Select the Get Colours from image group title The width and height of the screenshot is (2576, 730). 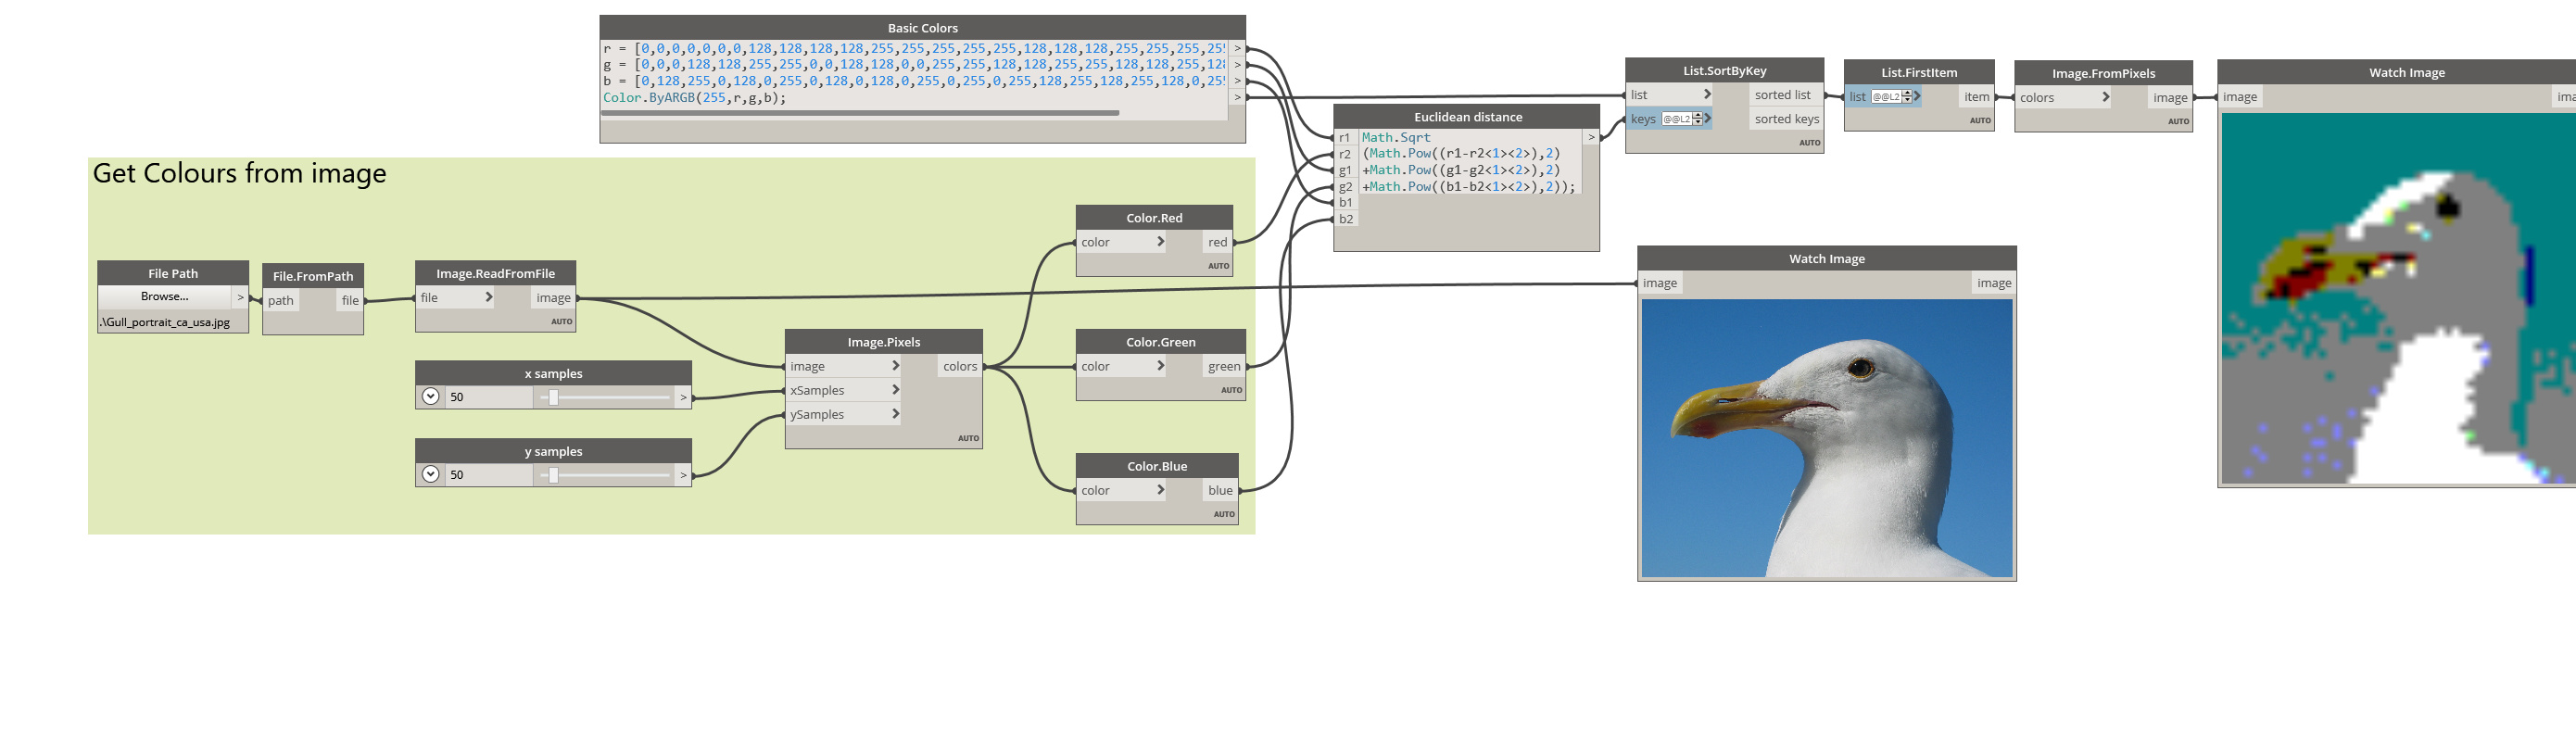click(x=239, y=174)
